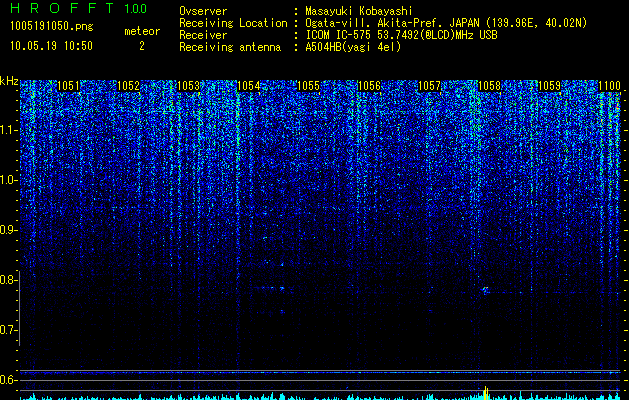
Task: Click the 1059 time marker
Action: click(x=549, y=86)
